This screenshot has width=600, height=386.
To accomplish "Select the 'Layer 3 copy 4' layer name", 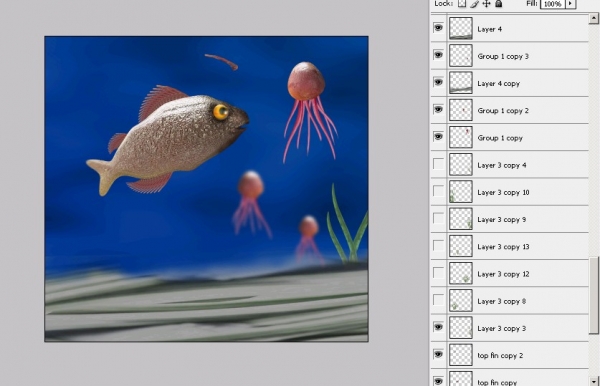I will click(x=502, y=165).
